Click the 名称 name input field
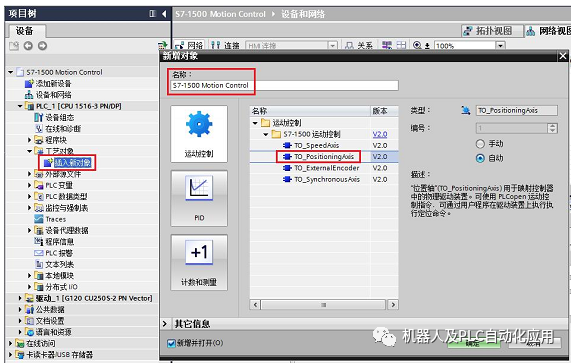 click(284, 86)
